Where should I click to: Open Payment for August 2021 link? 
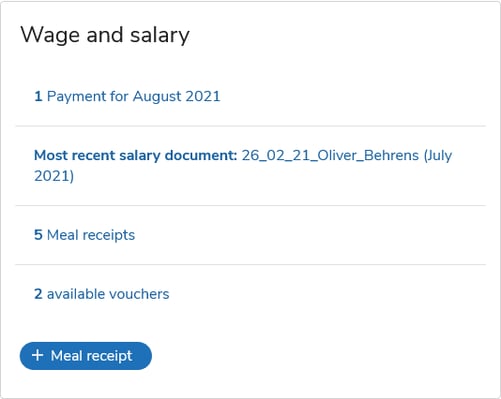pos(127,96)
